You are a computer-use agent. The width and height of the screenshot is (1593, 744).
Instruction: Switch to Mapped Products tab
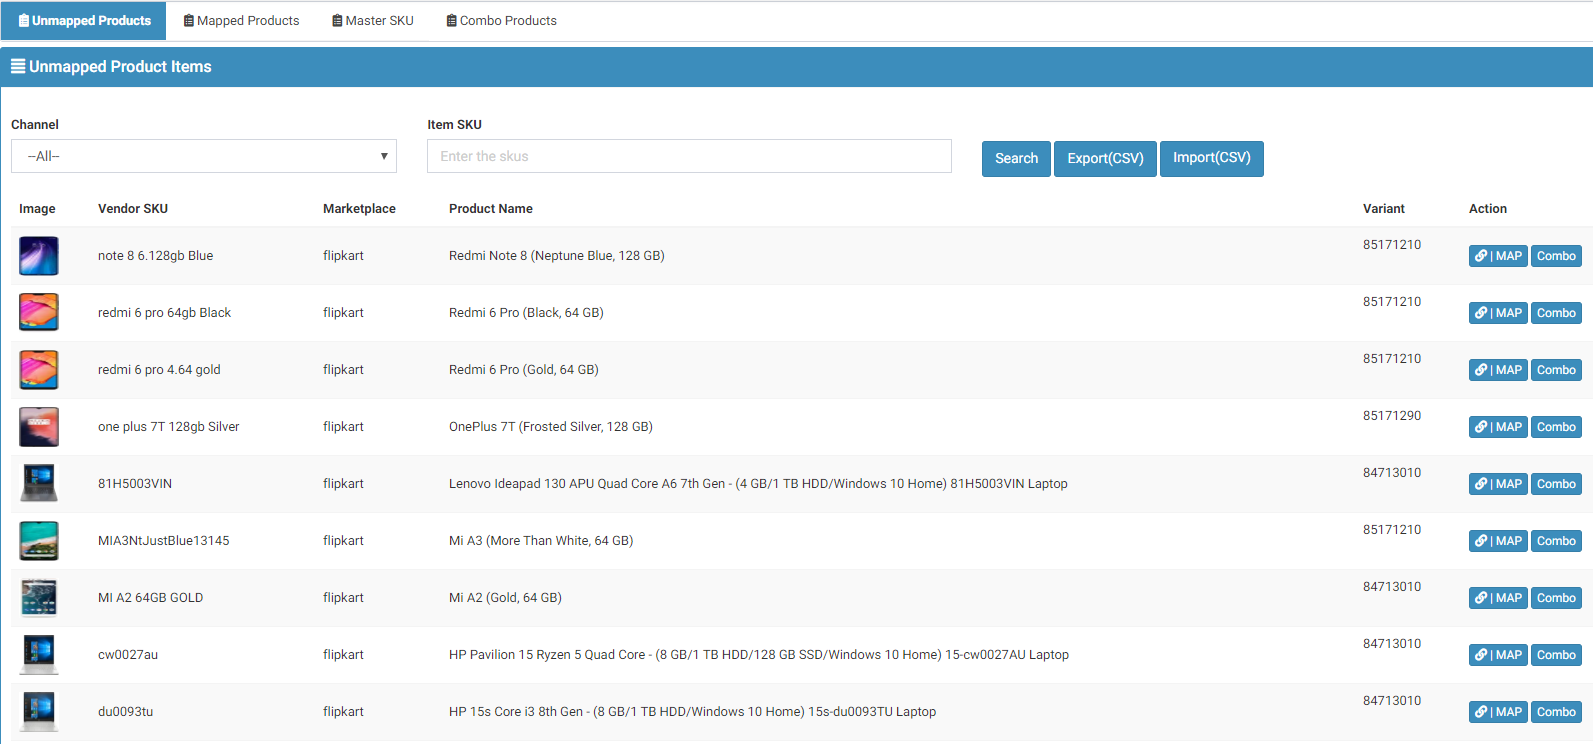click(241, 21)
